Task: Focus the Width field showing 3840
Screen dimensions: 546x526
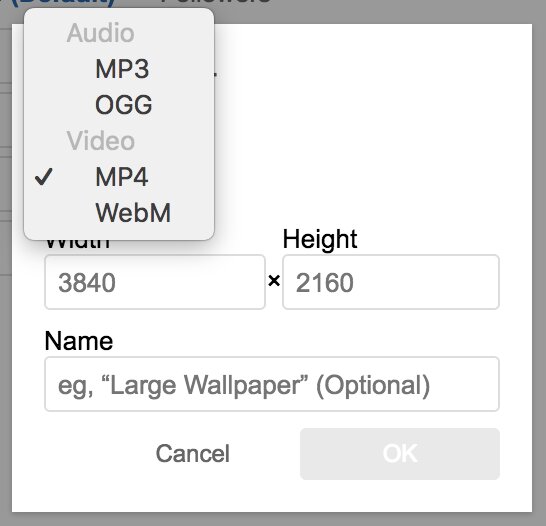Action: pos(155,282)
